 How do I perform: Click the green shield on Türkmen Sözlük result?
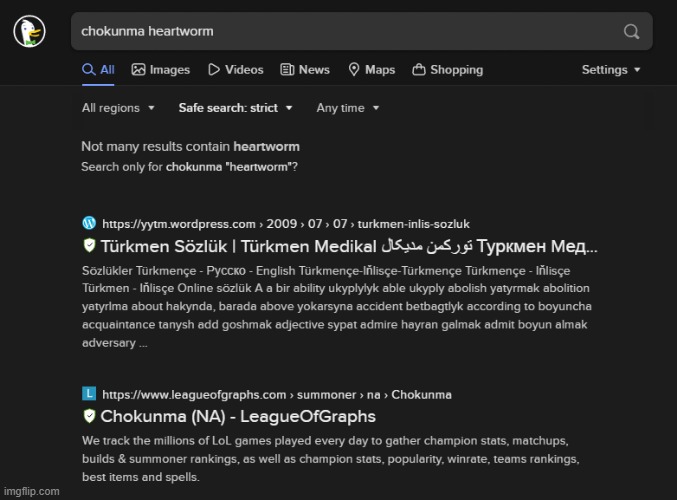[89, 246]
